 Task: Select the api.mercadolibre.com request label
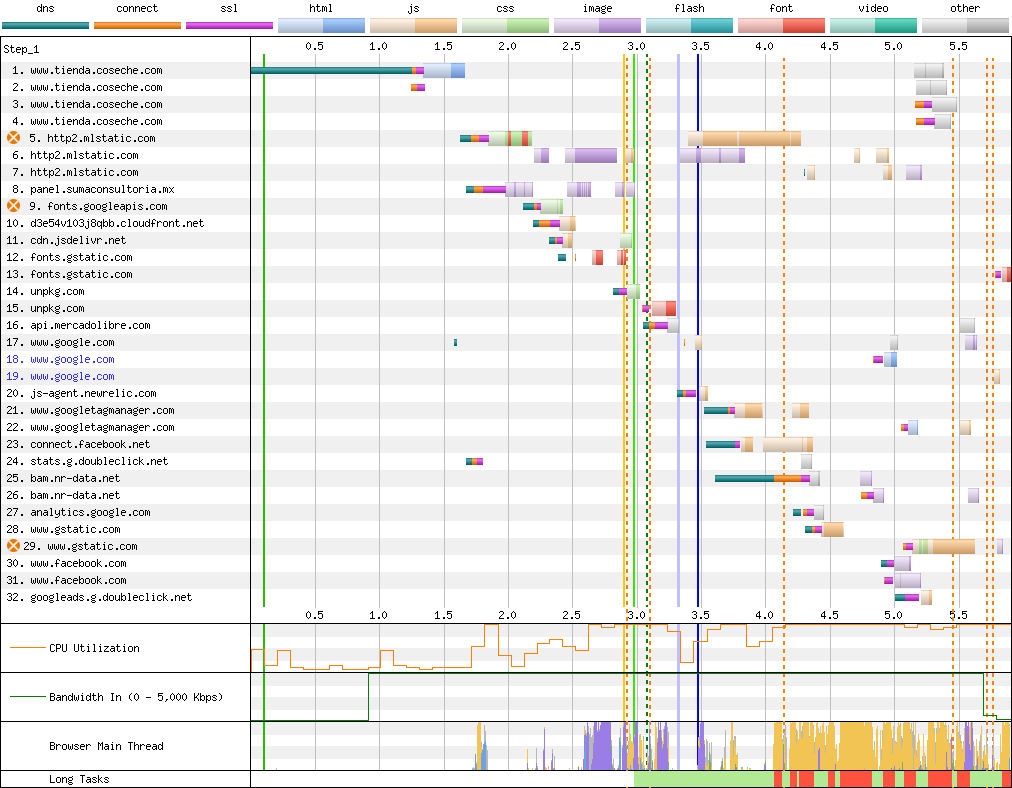(90, 325)
